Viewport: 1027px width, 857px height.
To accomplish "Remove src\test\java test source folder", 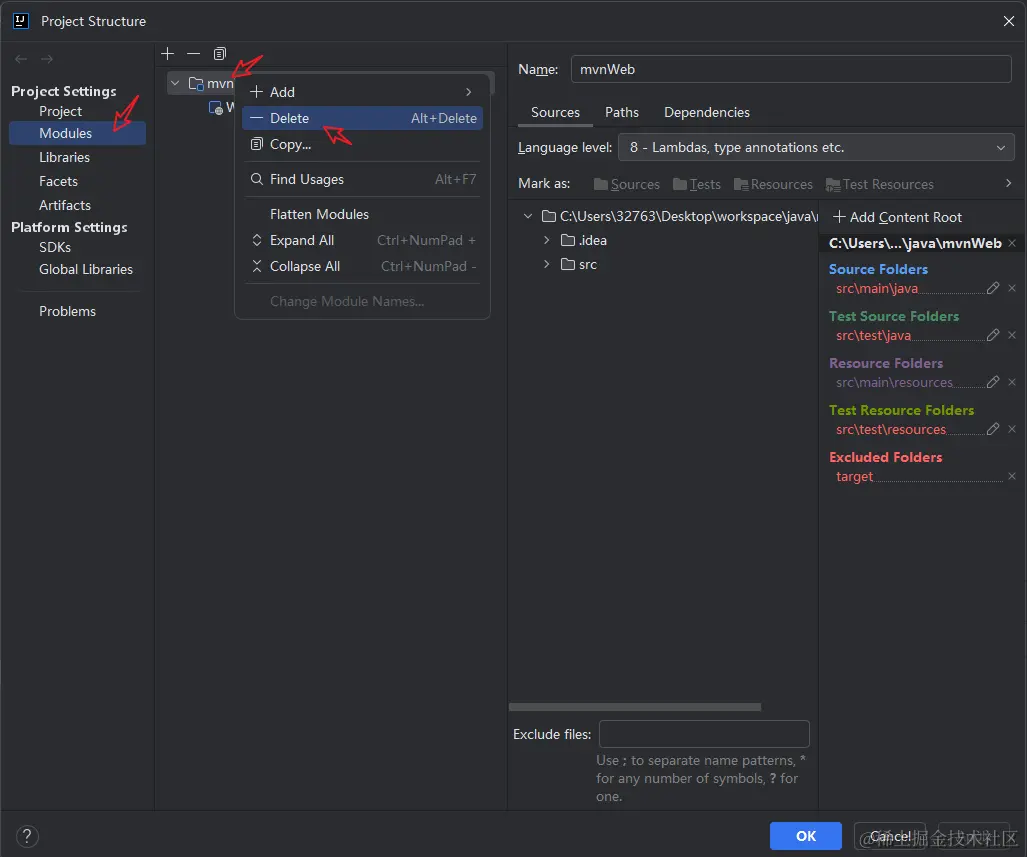I will coord(1012,335).
